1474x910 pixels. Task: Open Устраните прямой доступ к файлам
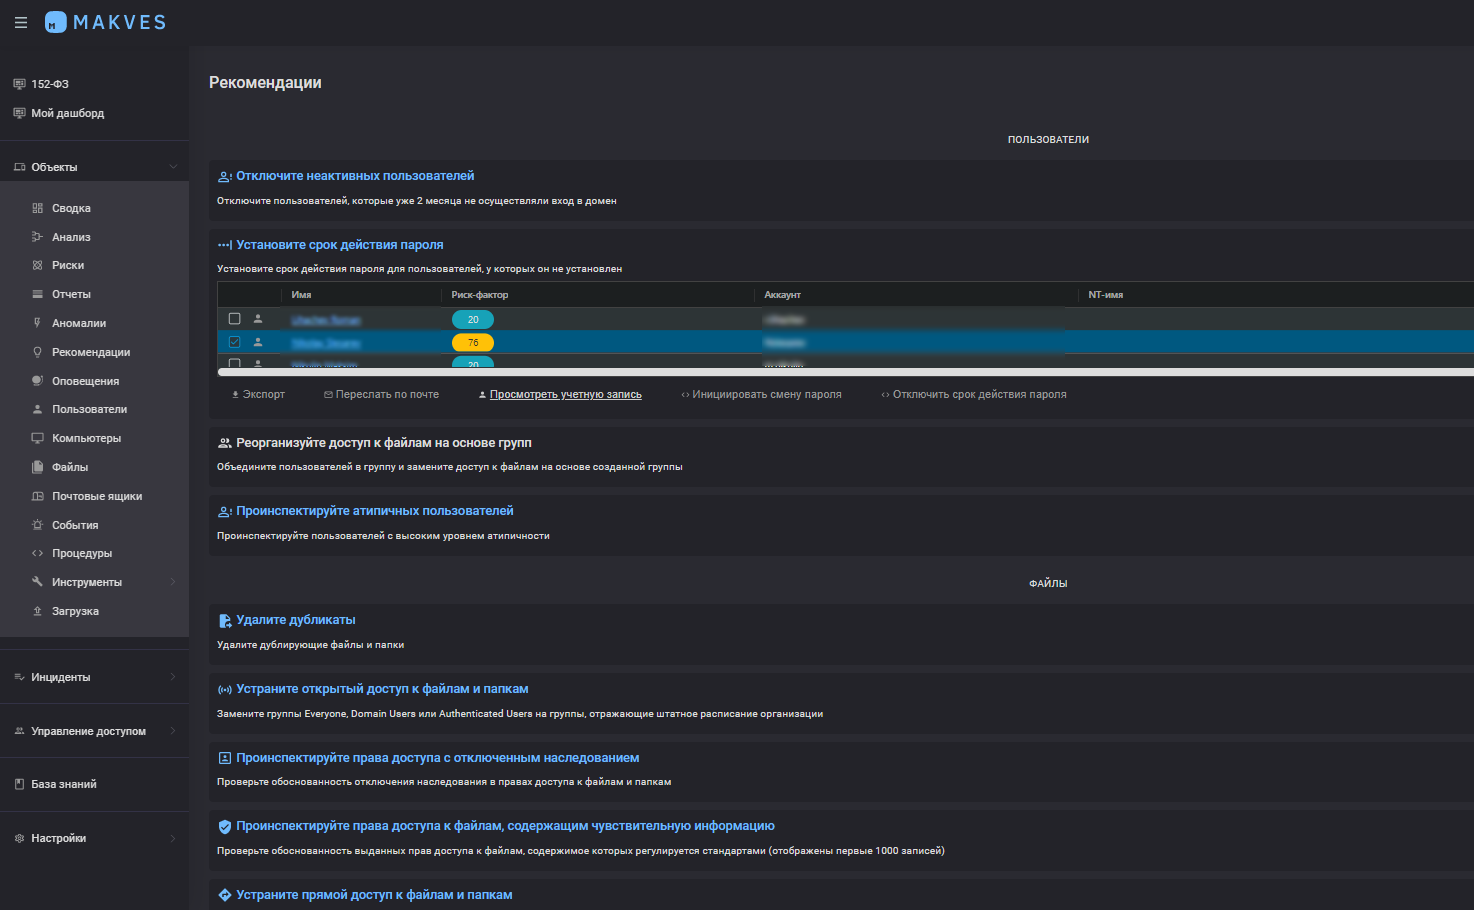(374, 895)
